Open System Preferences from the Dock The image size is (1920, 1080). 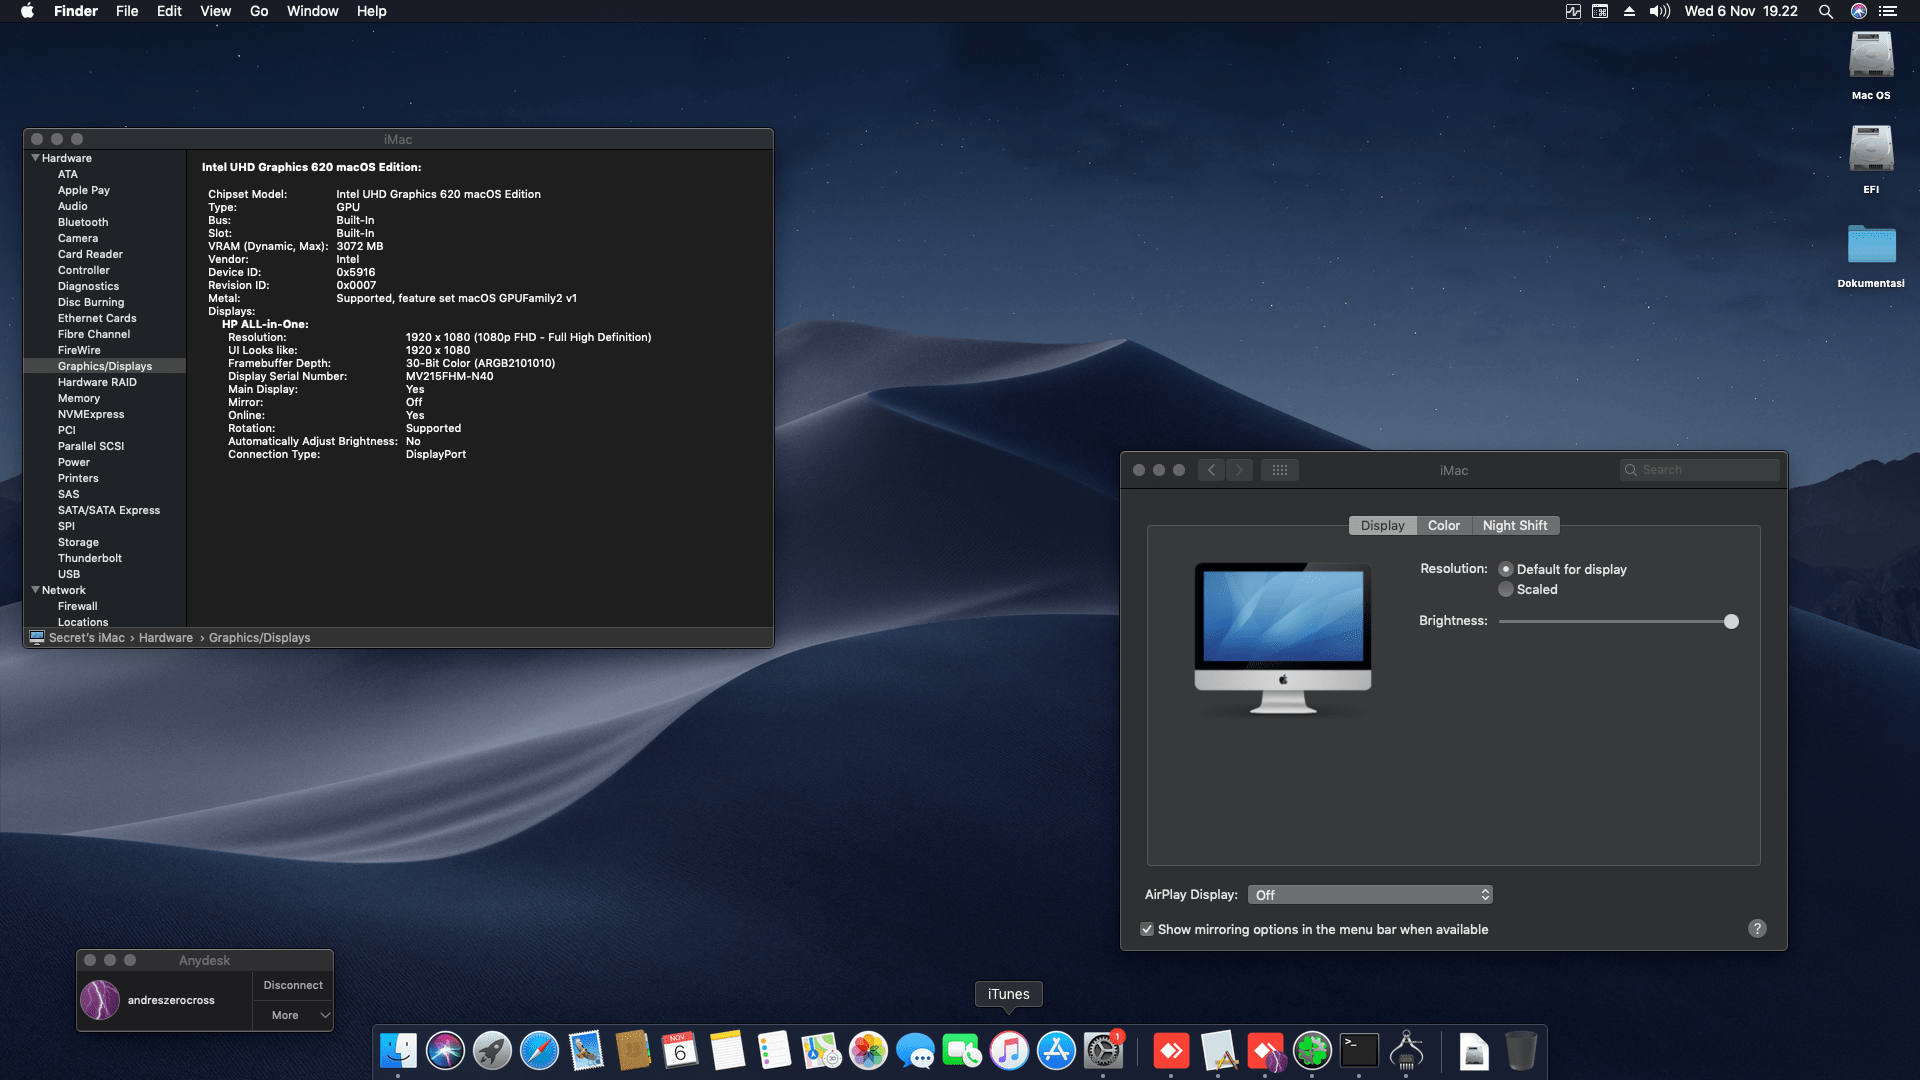point(1104,1051)
